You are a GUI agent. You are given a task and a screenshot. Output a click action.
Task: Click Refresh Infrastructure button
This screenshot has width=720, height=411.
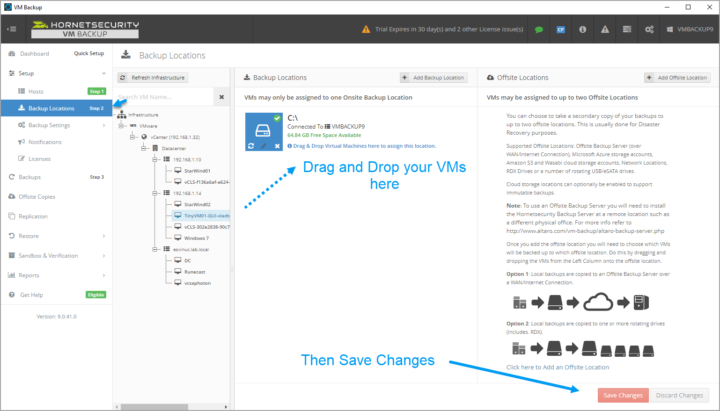(153, 78)
